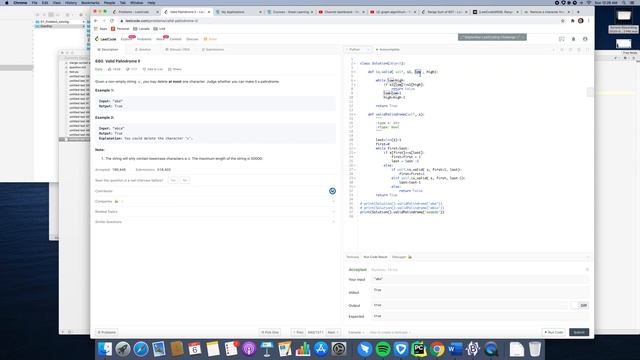Open the Store link in navigation
The height and width of the screenshot is (360, 640).
[x=211, y=39]
